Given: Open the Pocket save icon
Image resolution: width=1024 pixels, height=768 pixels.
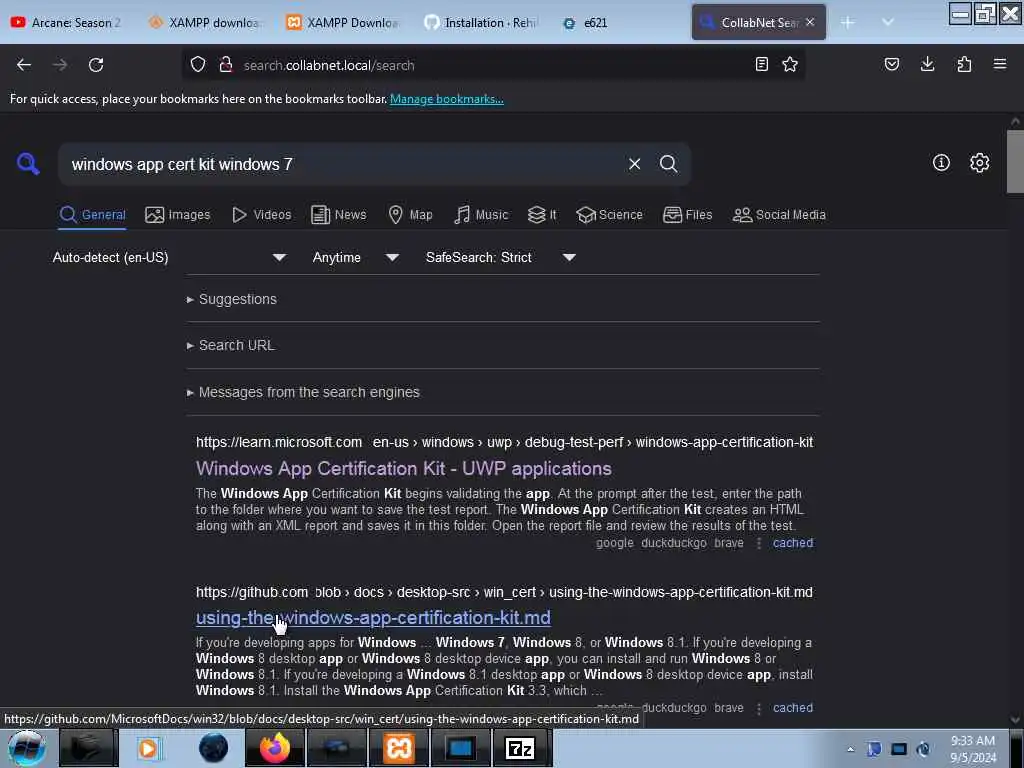Looking at the screenshot, I should click(892, 64).
